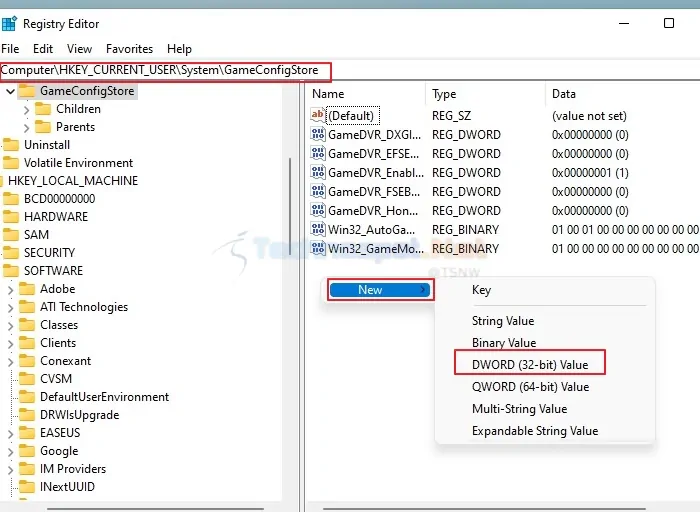Open the New submenu in context menu
This screenshot has width=700, height=512.
coord(380,290)
